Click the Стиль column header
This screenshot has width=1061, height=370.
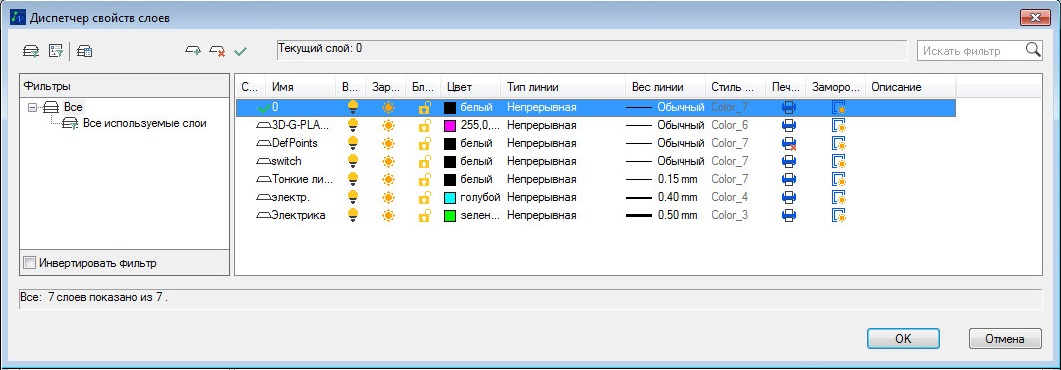(736, 87)
